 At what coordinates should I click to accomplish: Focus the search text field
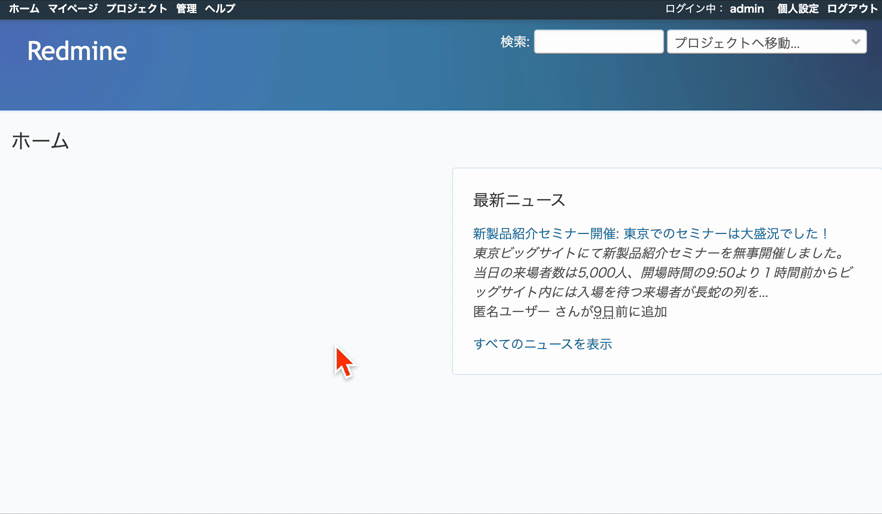[598, 42]
